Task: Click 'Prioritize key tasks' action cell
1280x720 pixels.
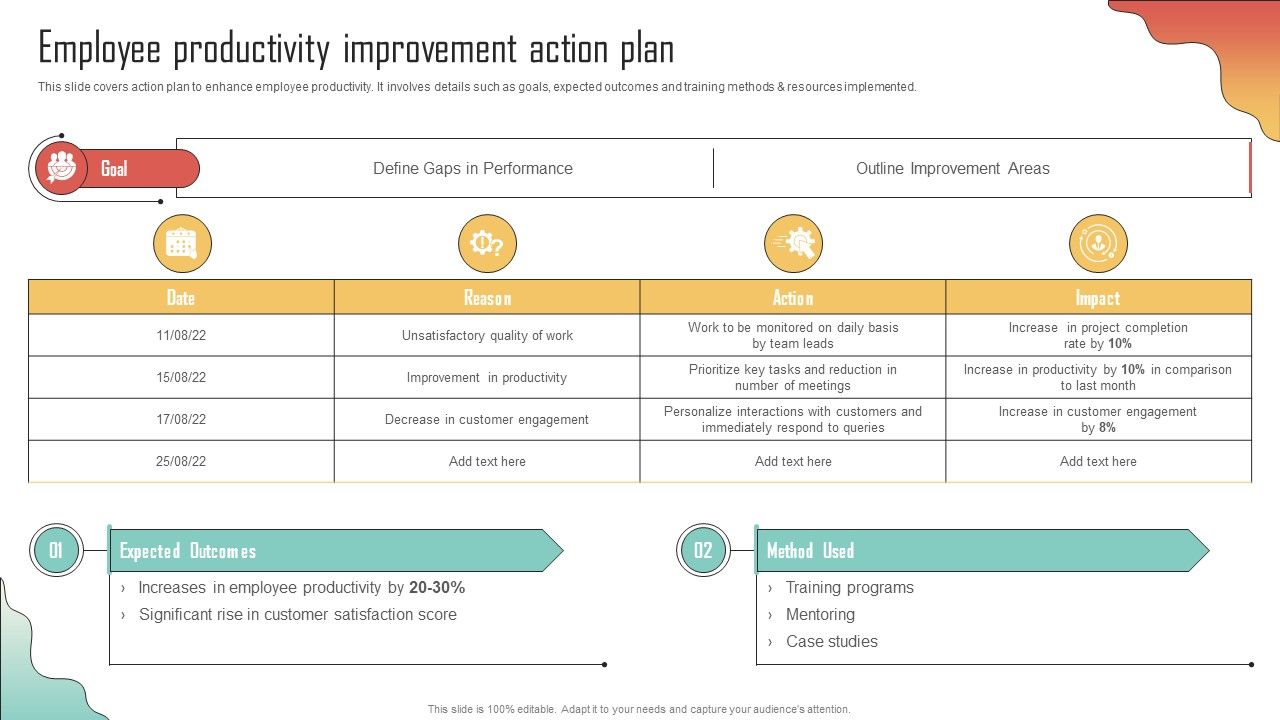Action: point(793,378)
